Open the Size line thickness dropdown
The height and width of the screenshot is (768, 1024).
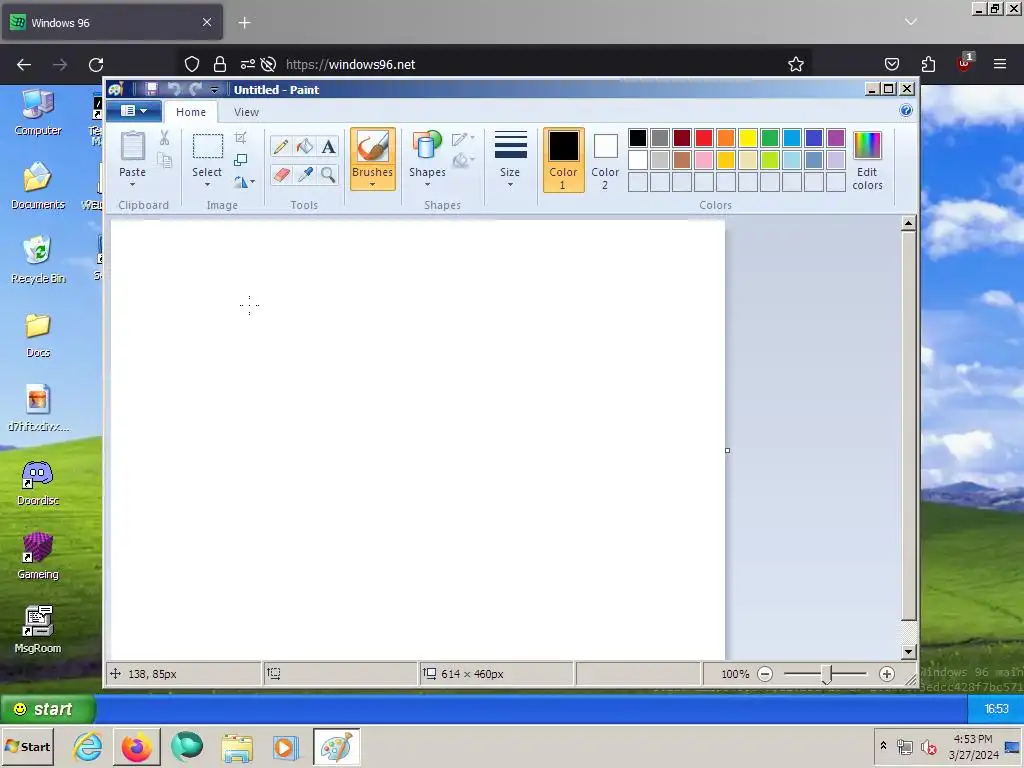coord(510,159)
